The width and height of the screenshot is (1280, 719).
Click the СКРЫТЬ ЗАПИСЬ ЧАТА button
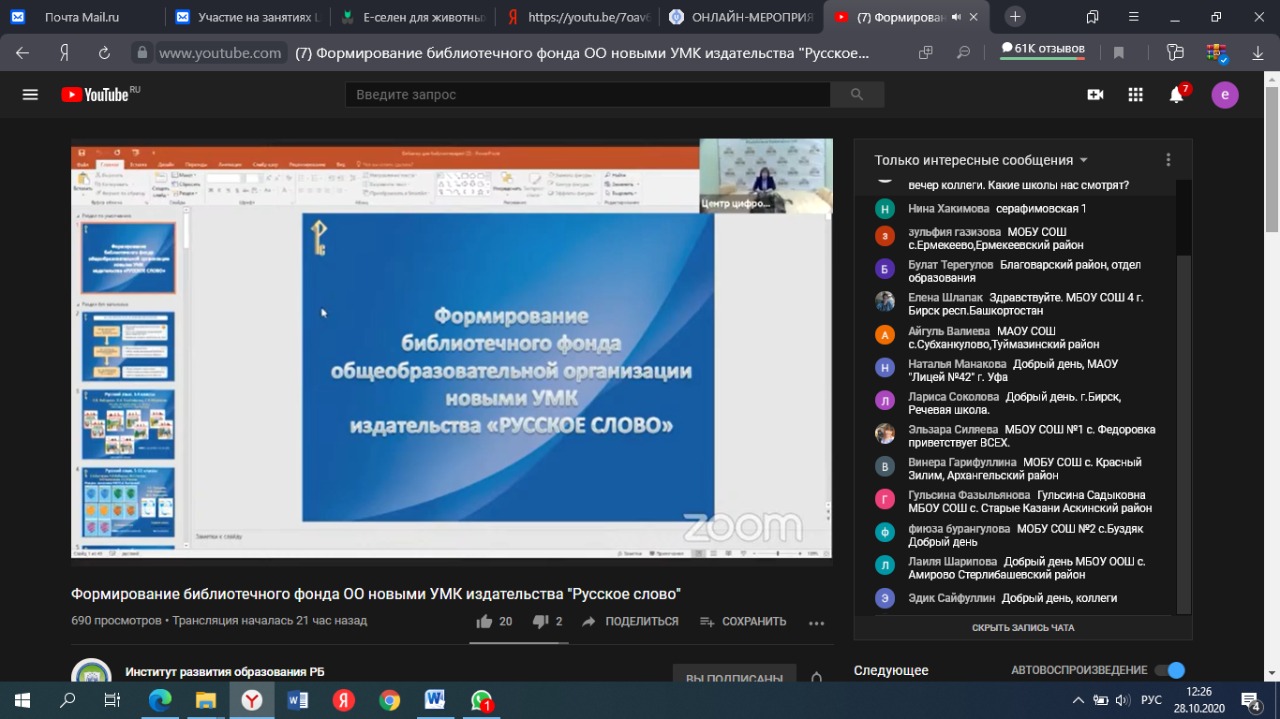[x=1023, y=628]
